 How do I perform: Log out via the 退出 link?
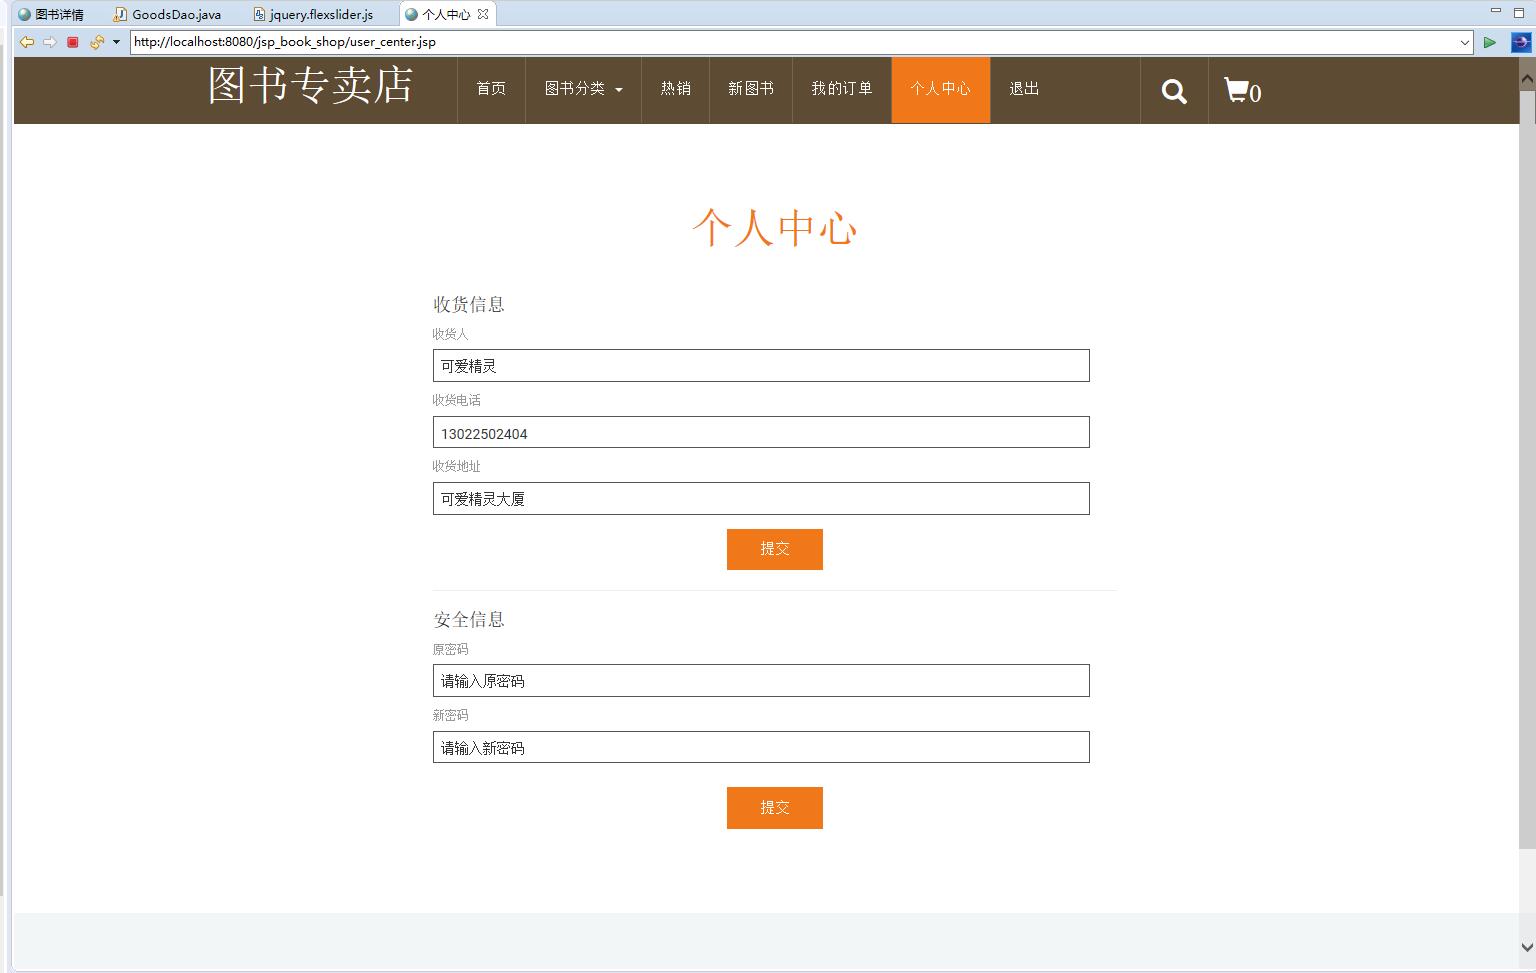pyautogui.click(x=1022, y=90)
